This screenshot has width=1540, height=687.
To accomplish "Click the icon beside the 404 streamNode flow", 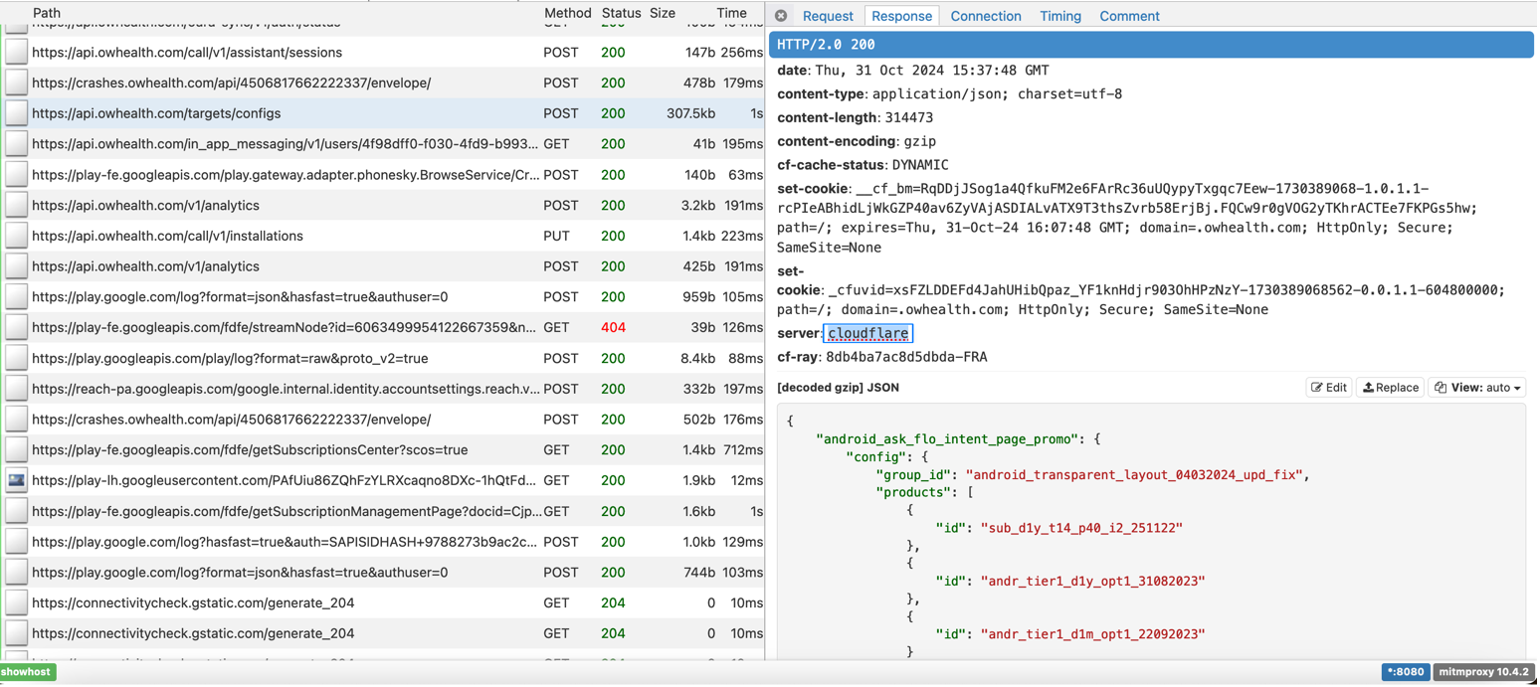I will point(16,328).
